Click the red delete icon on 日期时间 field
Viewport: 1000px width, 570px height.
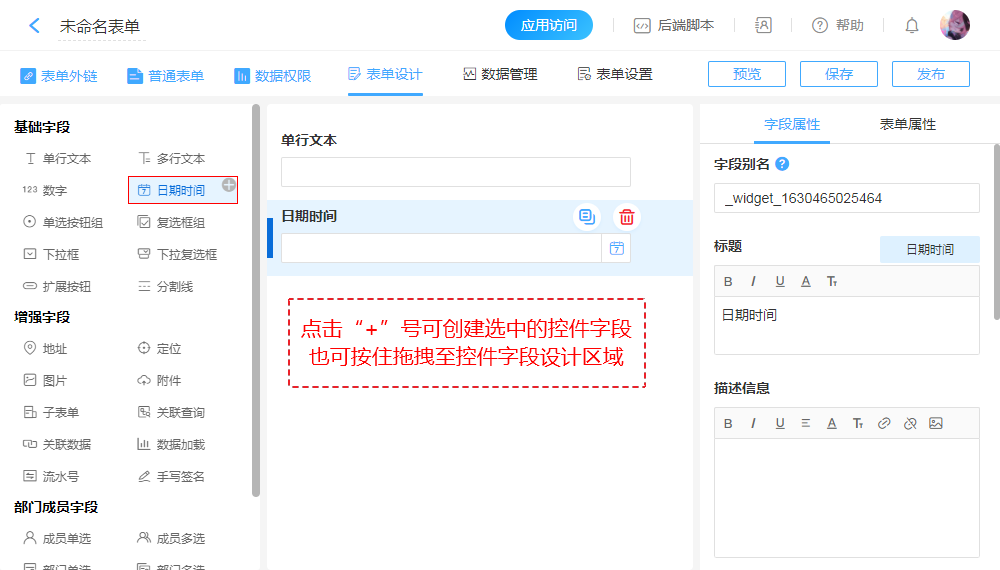626,217
